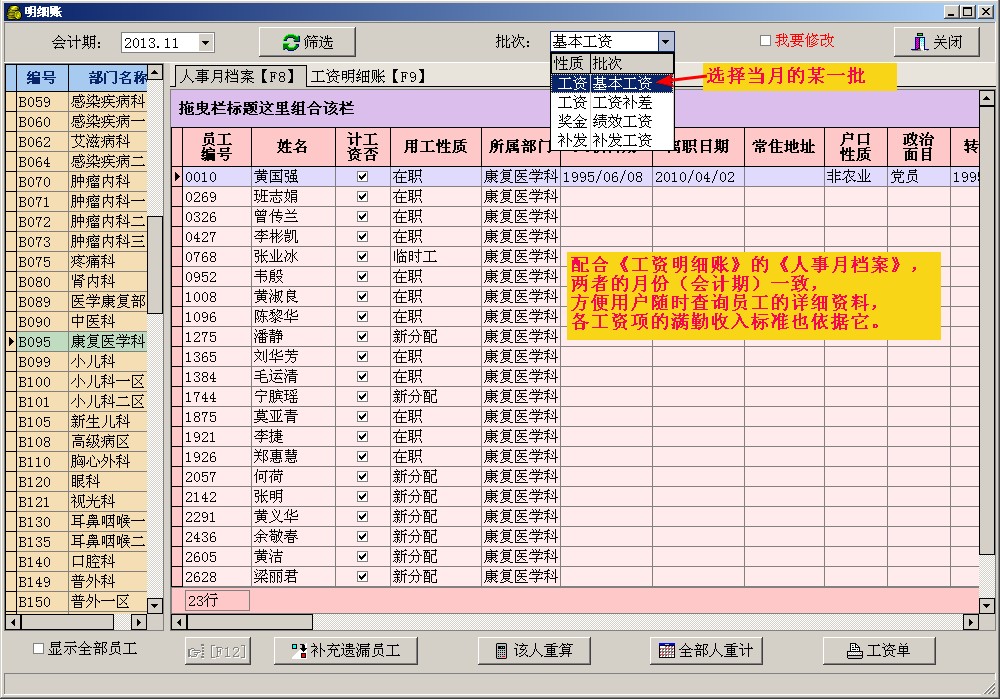Click the calculator icon on 该人重算
The width and height of the screenshot is (1000, 699).
pos(501,651)
